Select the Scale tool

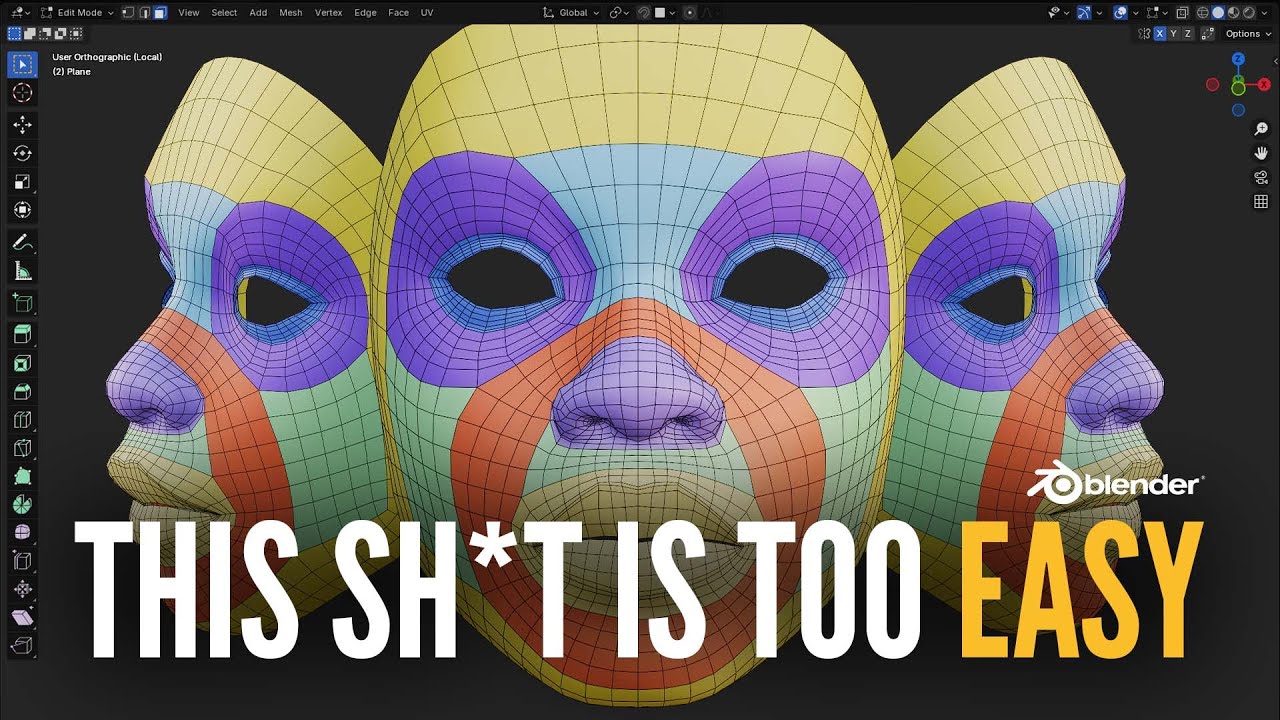coord(23,182)
